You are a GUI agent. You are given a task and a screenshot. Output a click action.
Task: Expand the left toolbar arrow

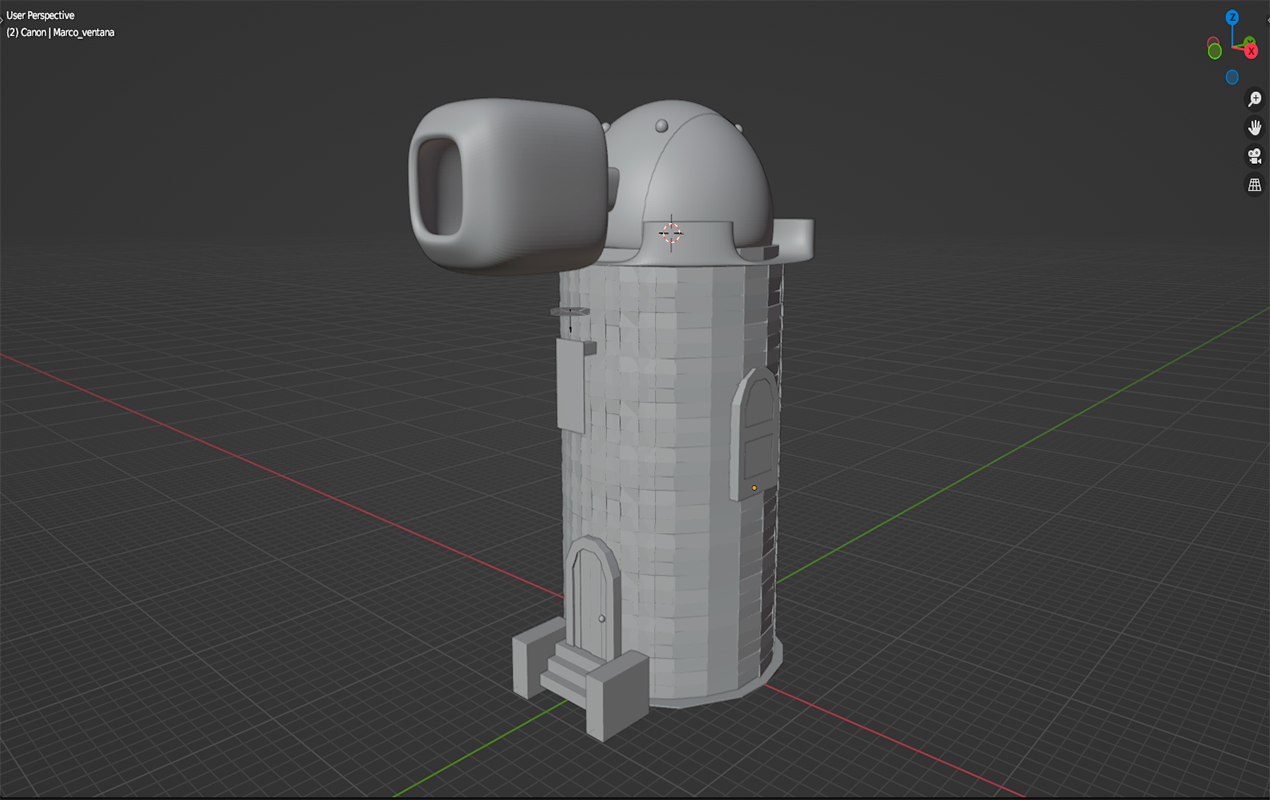point(3,17)
